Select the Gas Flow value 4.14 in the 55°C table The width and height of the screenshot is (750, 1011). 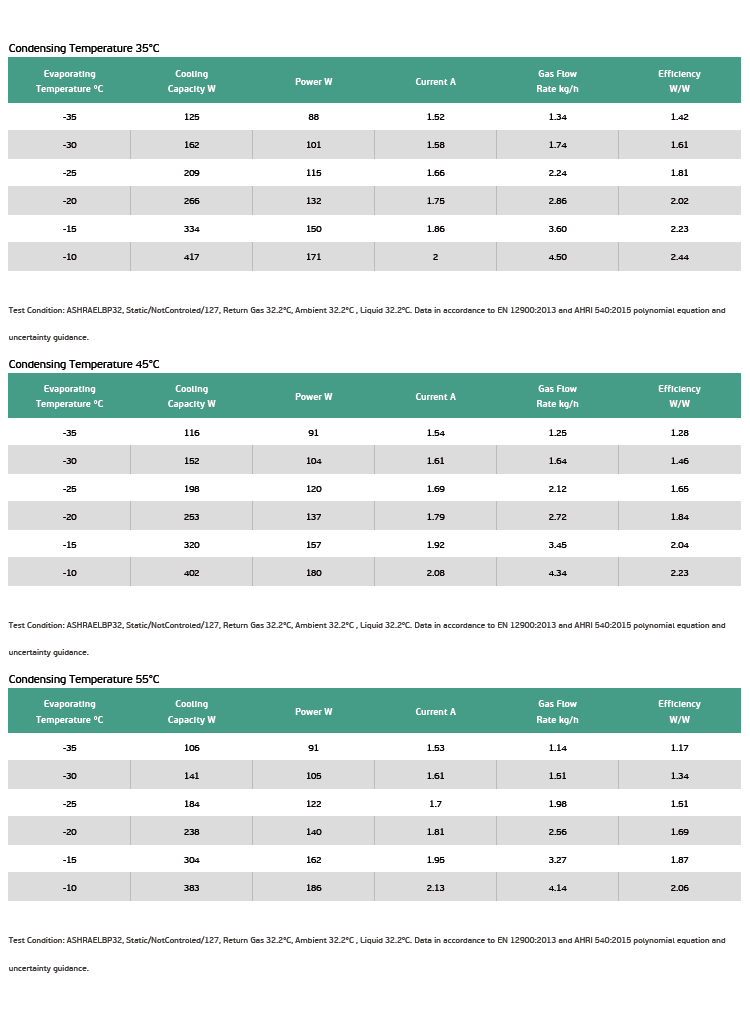(557, 888)
